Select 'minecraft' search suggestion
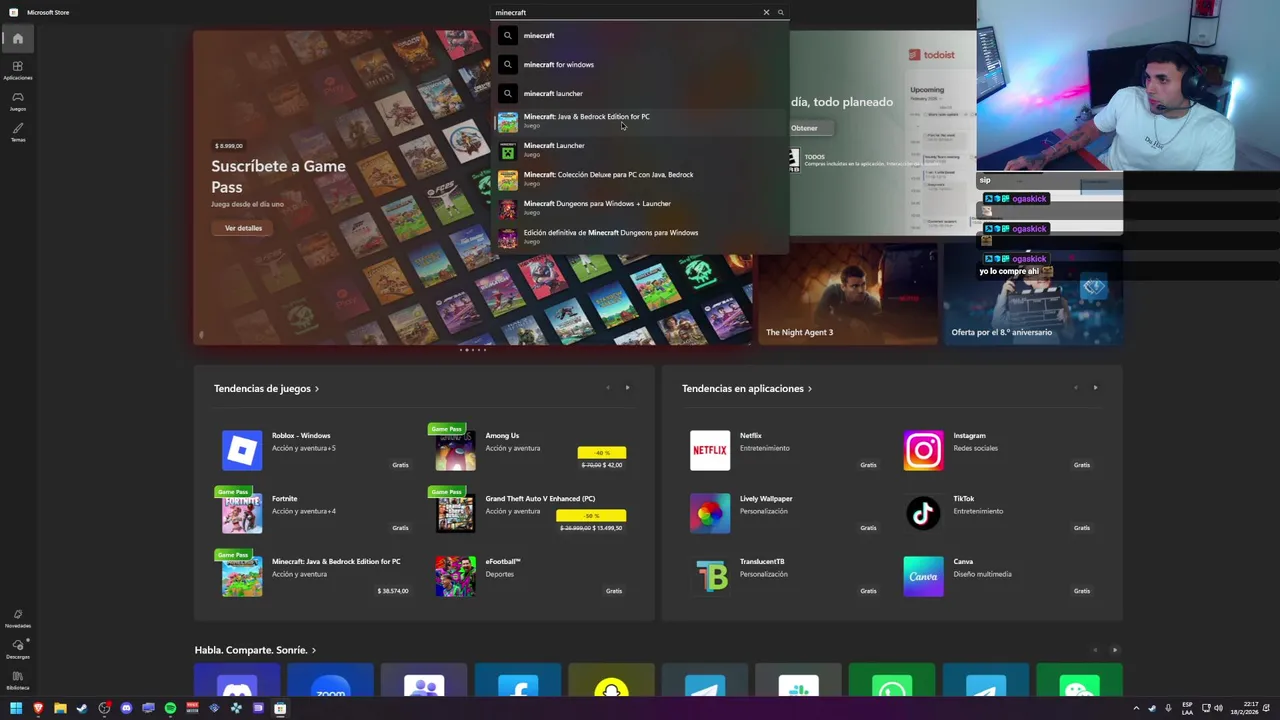Viewport: 1280px width, 720px height. click(640, 35)
